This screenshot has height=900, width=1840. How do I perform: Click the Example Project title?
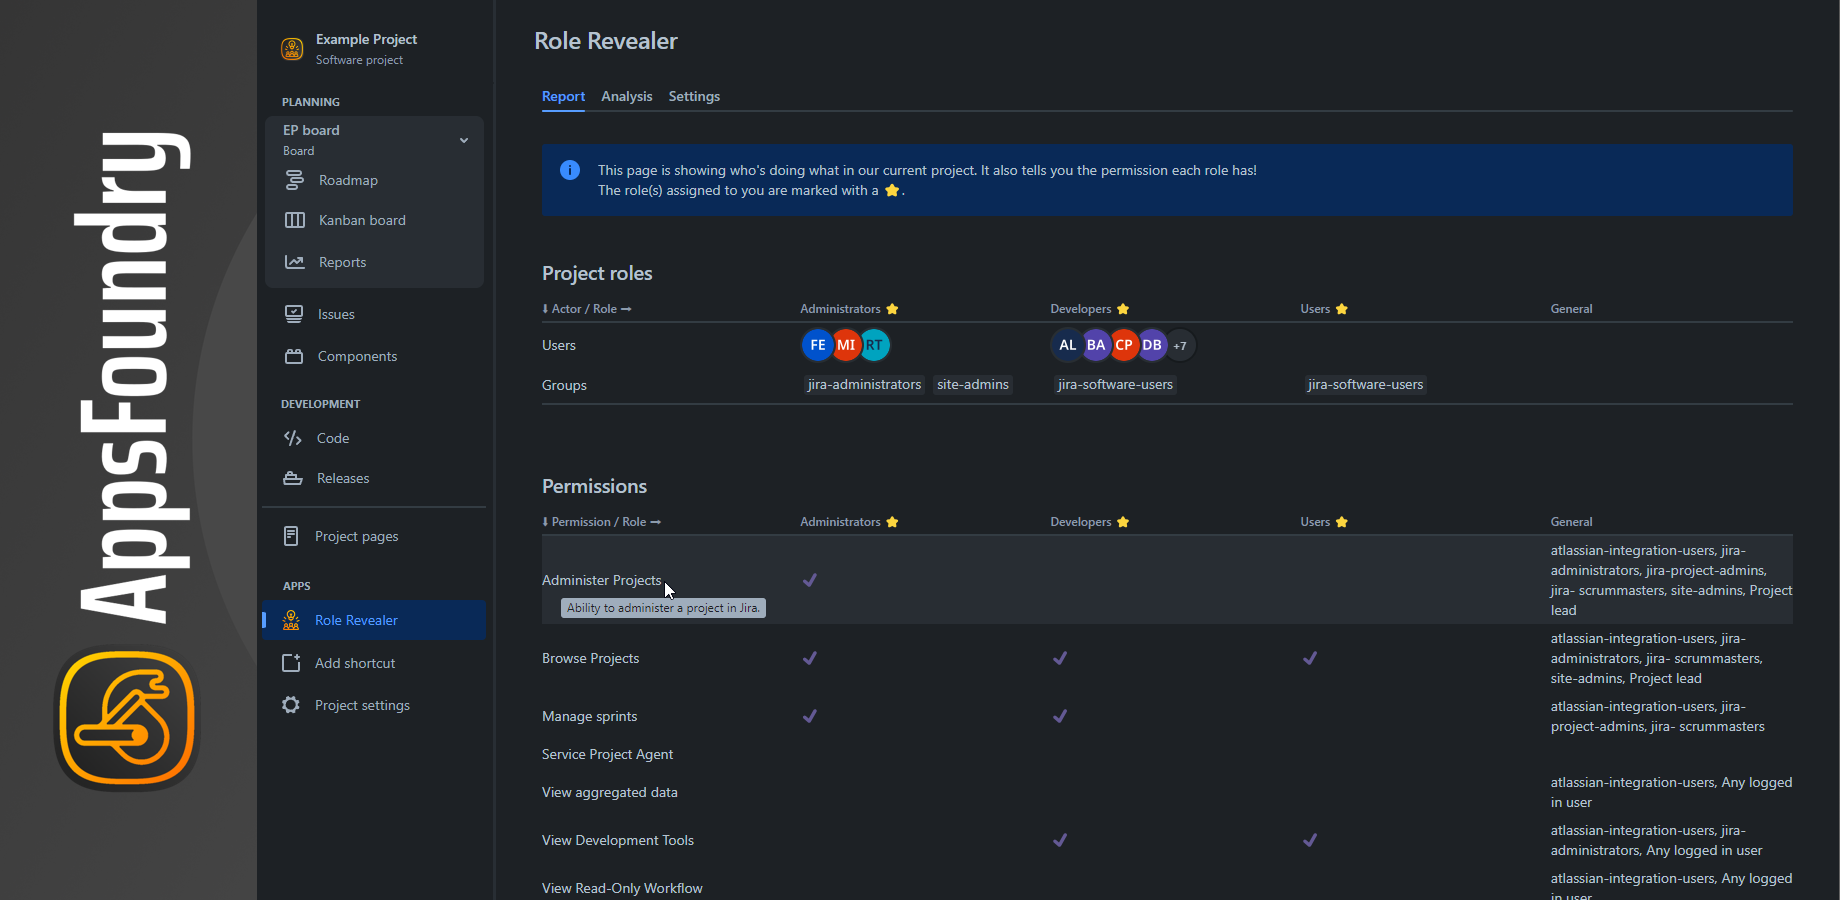point(366,39)
